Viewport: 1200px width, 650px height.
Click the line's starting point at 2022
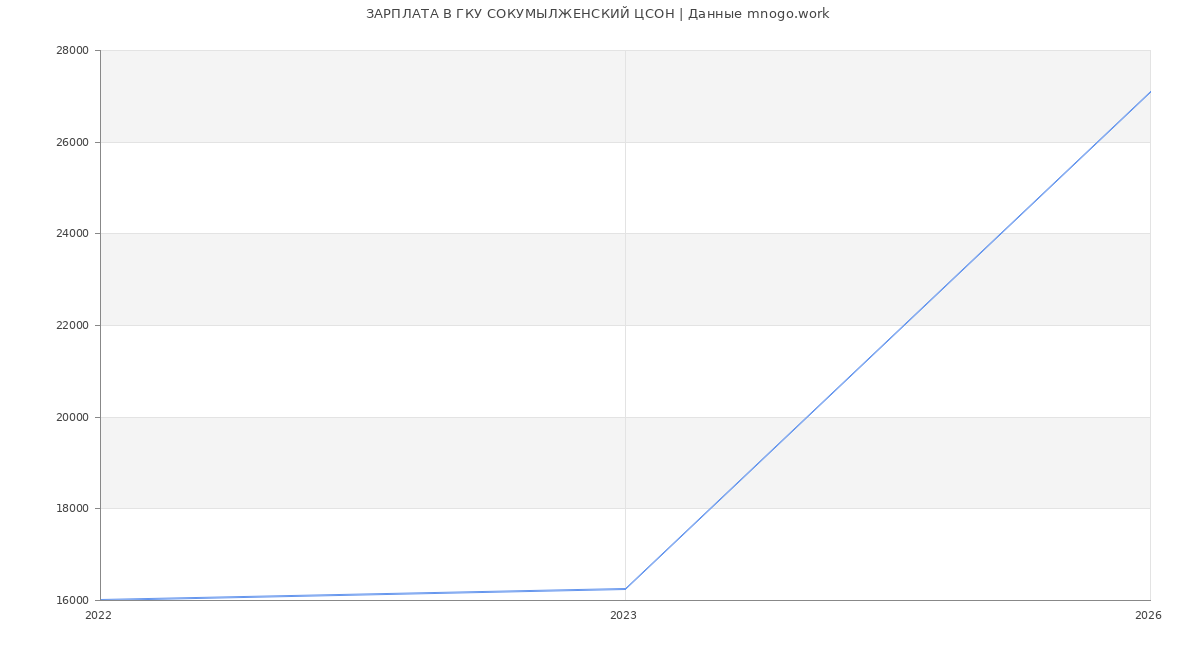click(101, 600)
